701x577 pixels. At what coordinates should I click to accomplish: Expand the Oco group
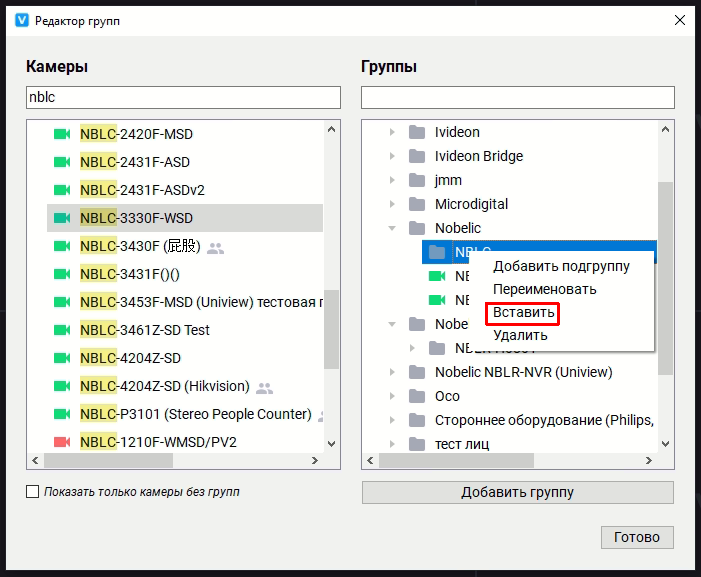point(392,396)
